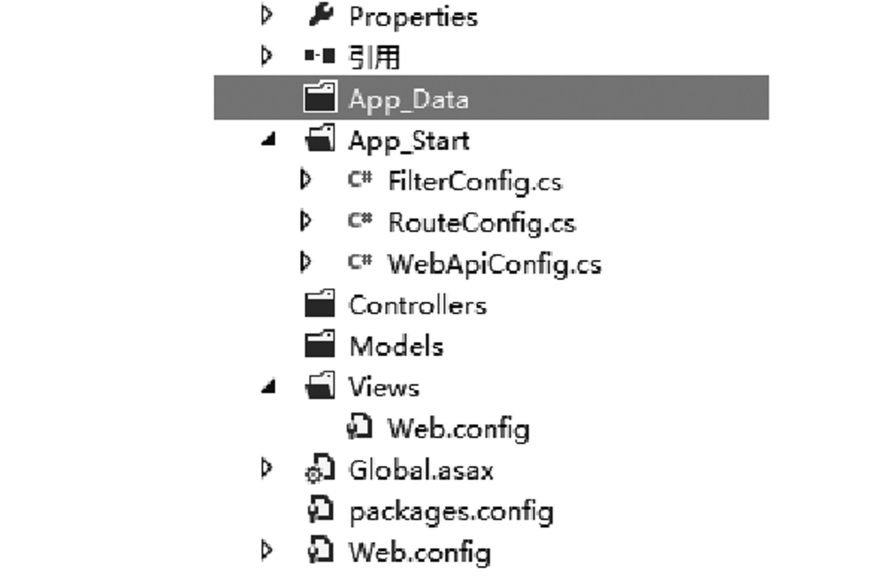
Task: Expand the FilterConfig.cs node
Action: click(306, 181)
